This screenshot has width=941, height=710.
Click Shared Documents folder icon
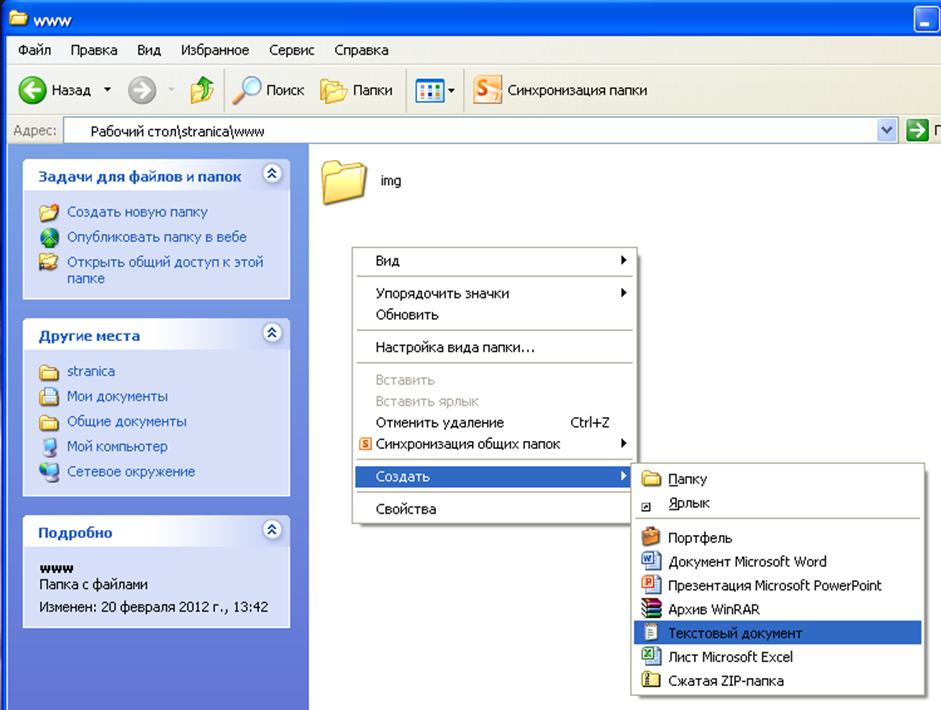(x=49, y=422)
